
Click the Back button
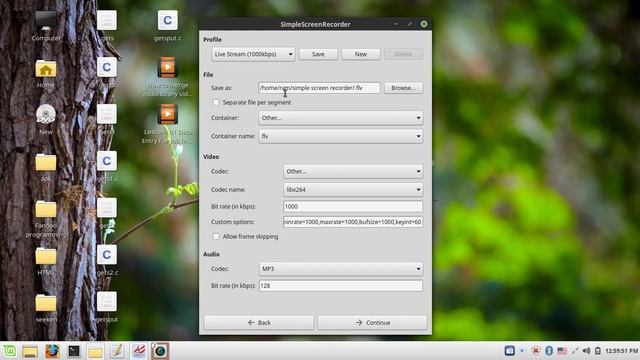(259, 322)
